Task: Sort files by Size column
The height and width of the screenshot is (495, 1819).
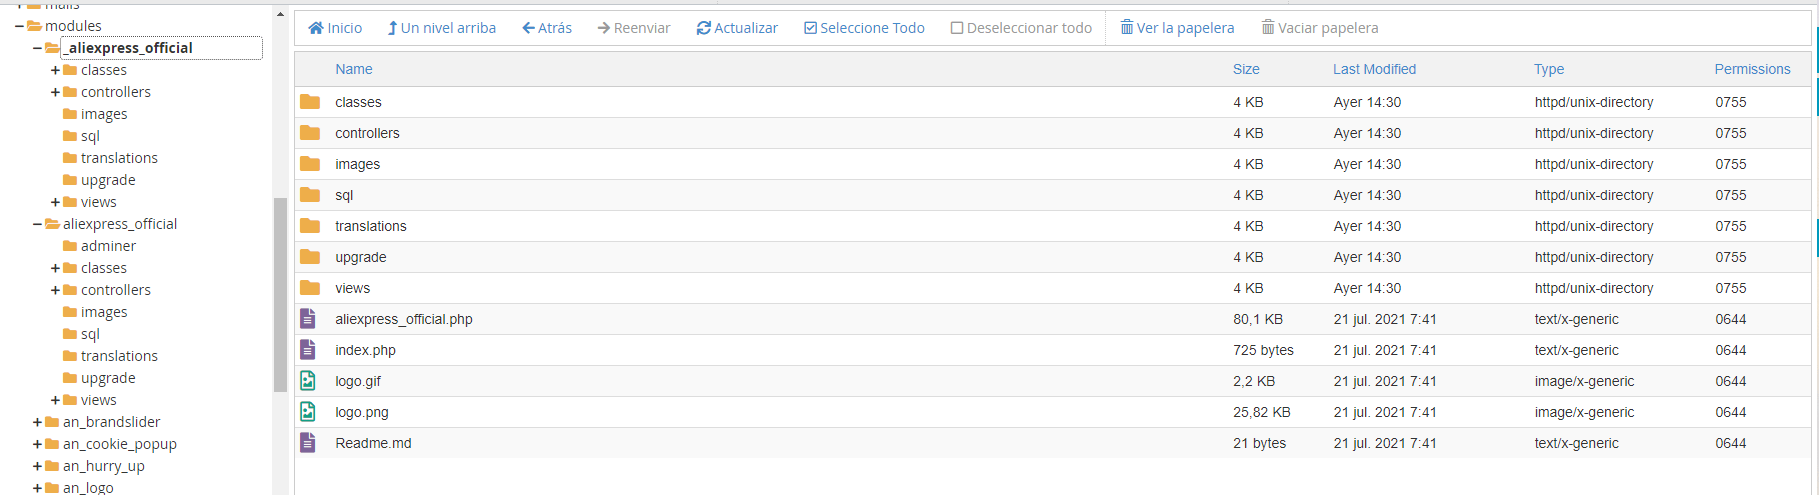Action: [1246, 69]
